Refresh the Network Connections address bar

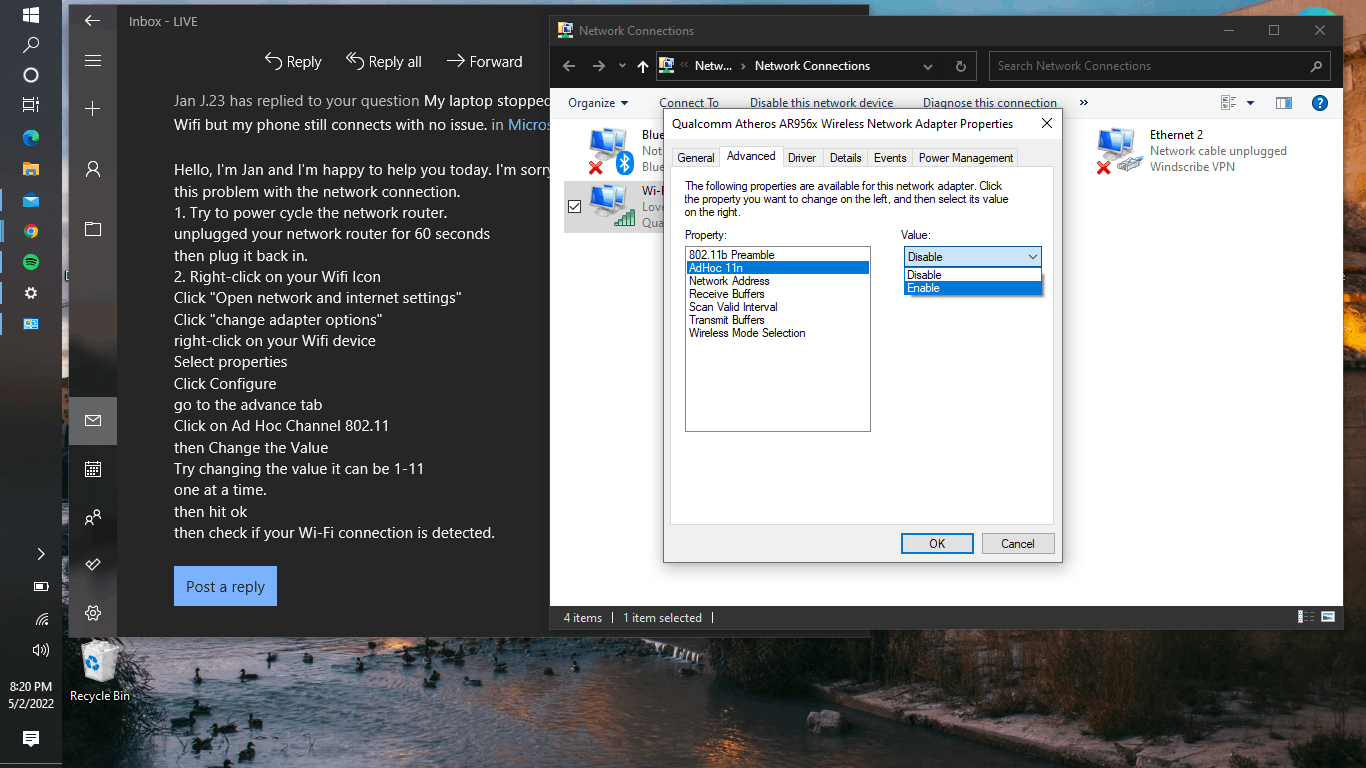(x=960, y=67)
